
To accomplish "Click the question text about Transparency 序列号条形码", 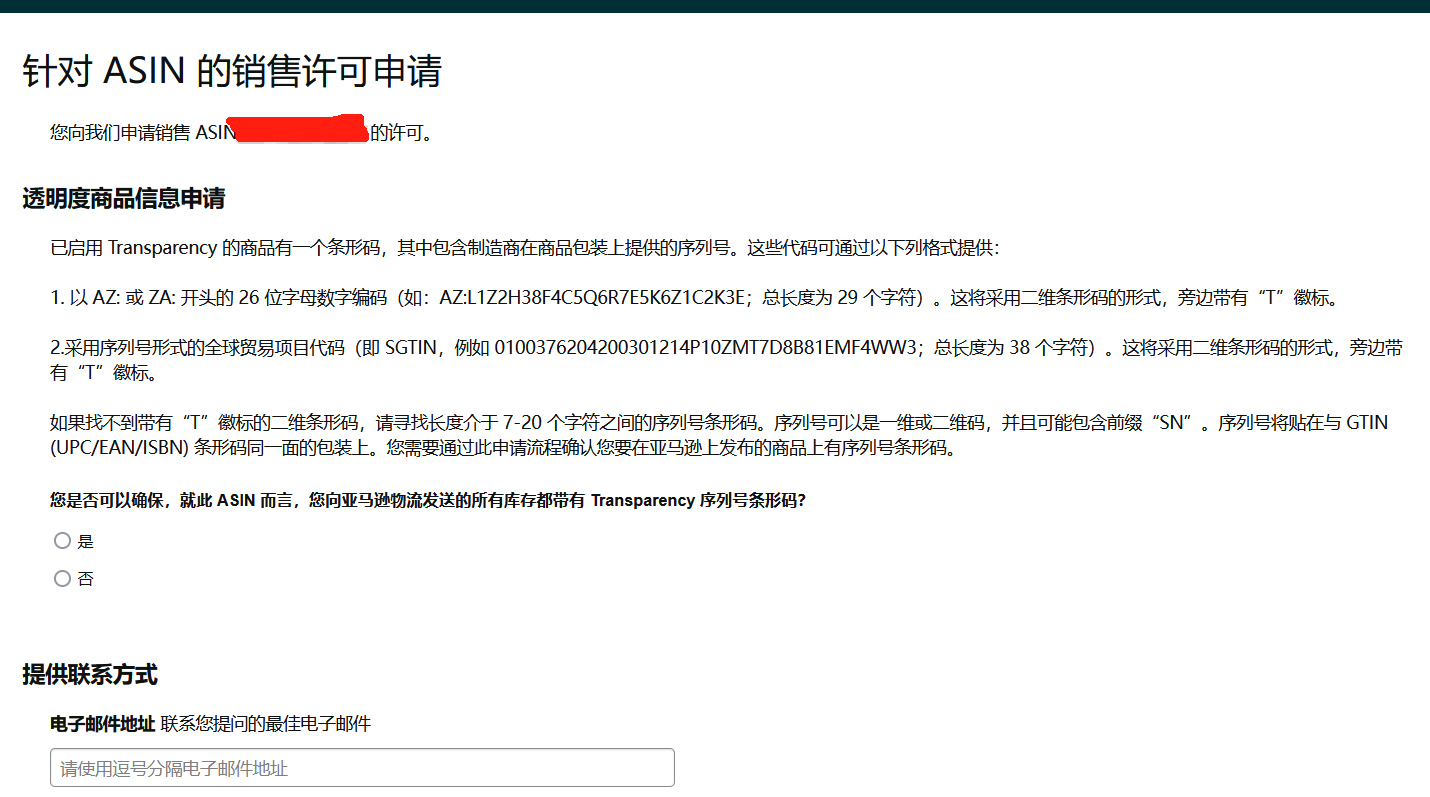I will (x=428, y=501).
